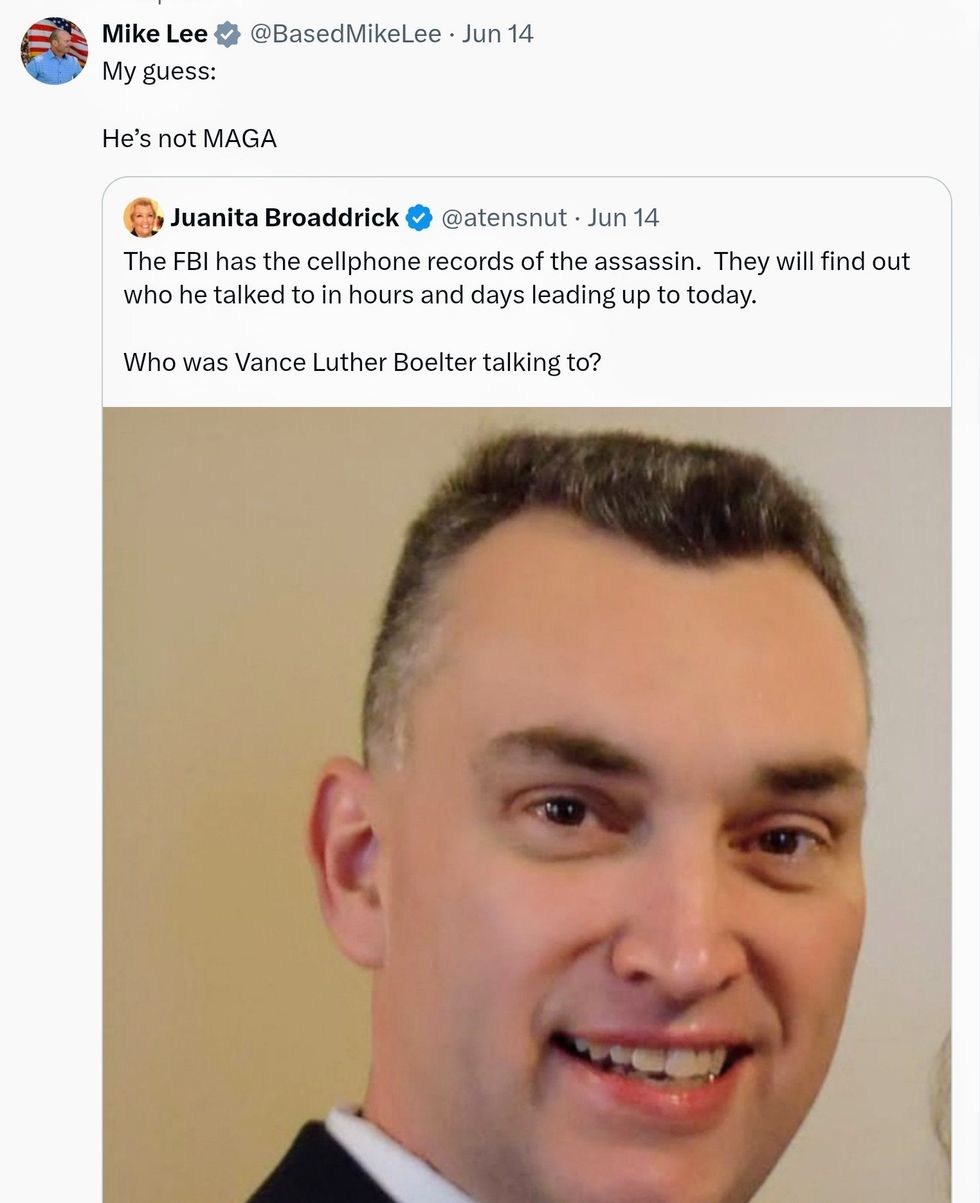Visit the @BasedMikeLee handle

point(345,34)
